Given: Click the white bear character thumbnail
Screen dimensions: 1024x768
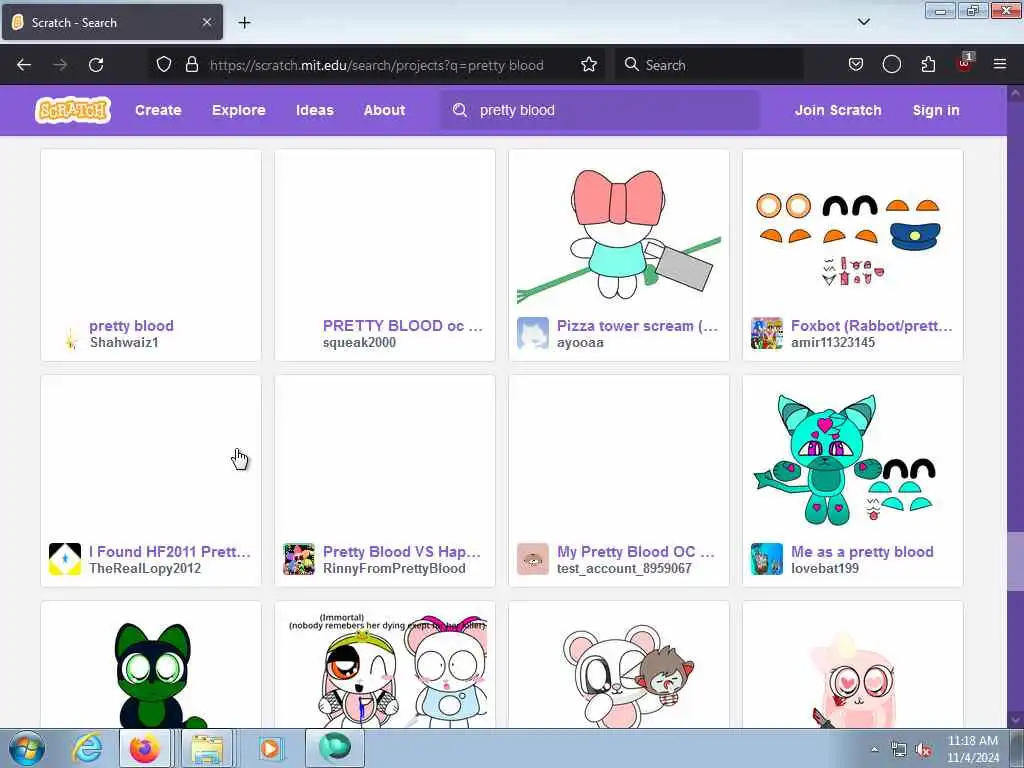Looking at the screenshot, I should [619, 668].
